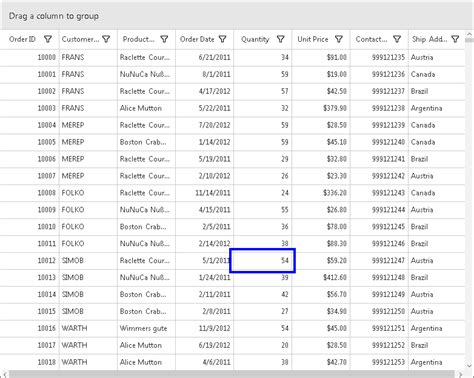Click the horizontal scrollbar right arrow
This screenshot has height=378, width=474.
(x=460, y=374)
